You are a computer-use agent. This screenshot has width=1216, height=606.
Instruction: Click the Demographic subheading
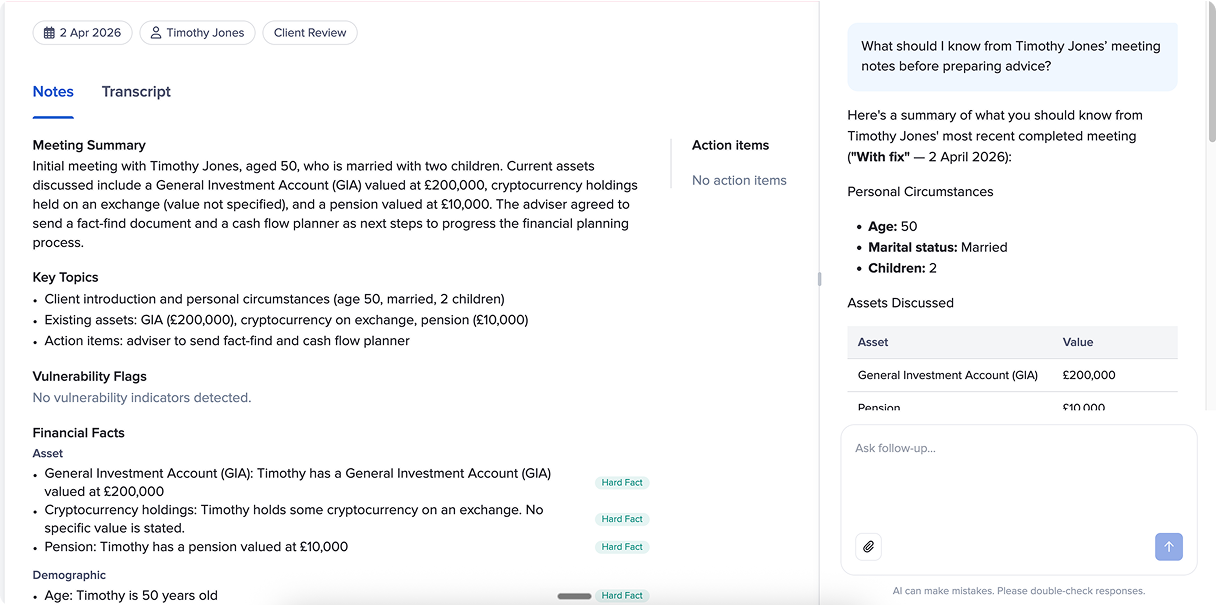click(69, 575)
